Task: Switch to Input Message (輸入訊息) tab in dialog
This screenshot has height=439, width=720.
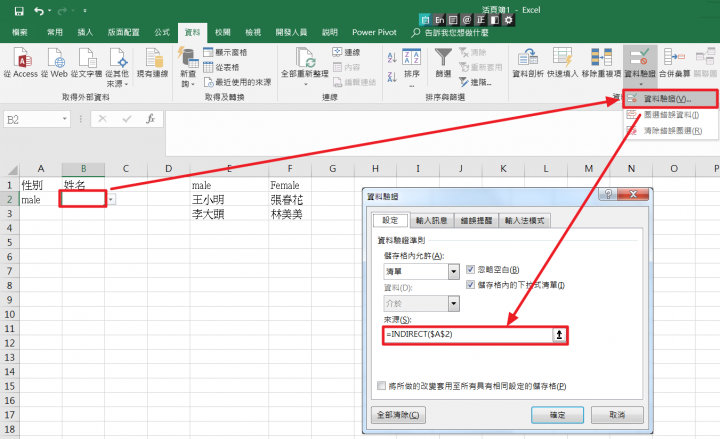Action: click(432, 220)
